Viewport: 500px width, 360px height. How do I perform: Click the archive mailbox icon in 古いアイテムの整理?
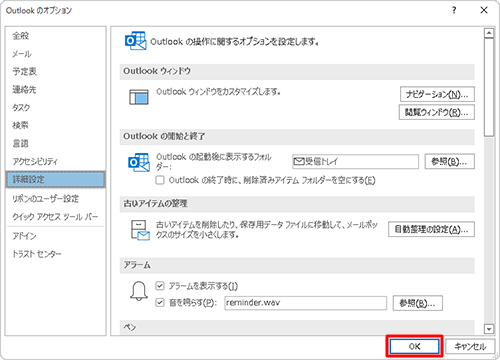pos(140,230)
